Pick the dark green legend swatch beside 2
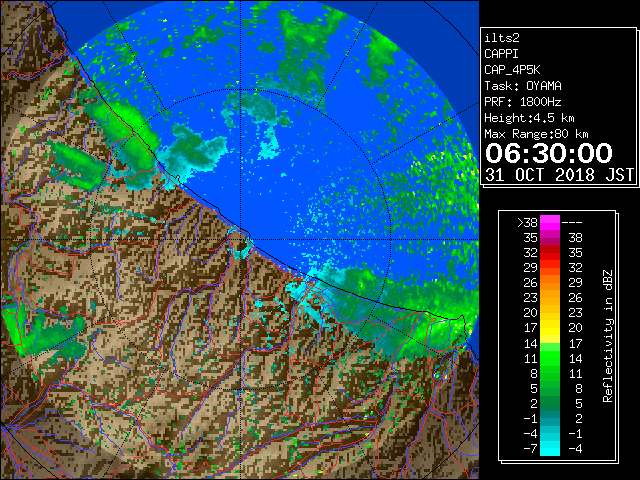The image size is (640, 480). click(550, 403)
